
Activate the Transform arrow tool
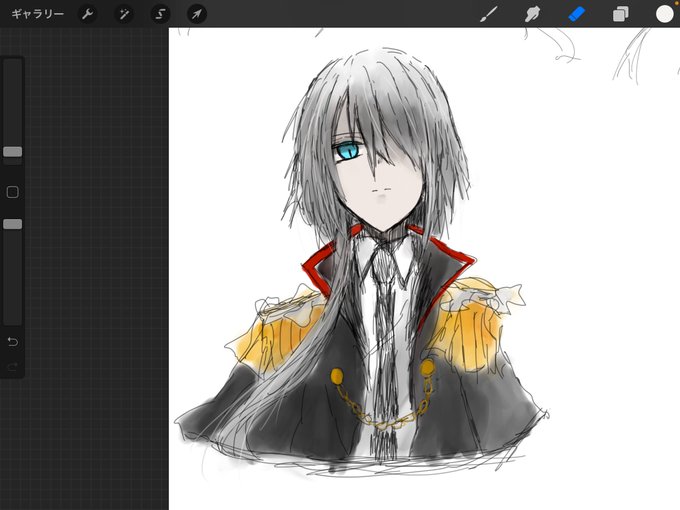click(196, 14)
